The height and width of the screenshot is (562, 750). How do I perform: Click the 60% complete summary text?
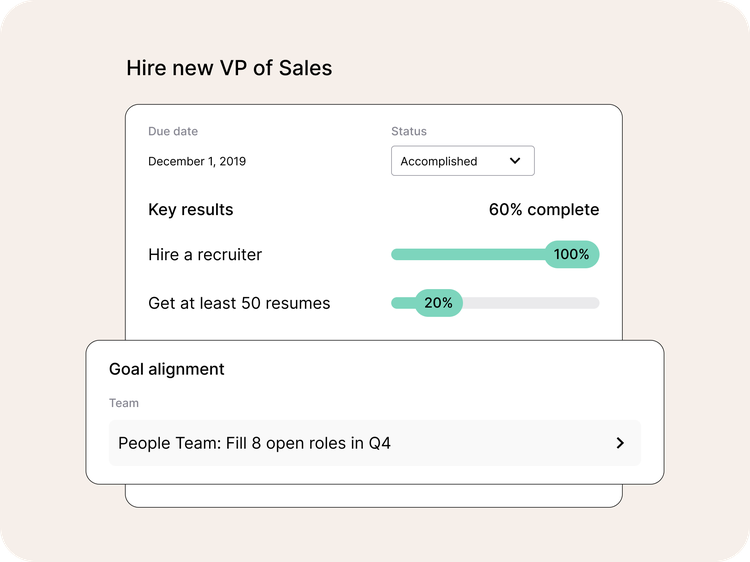pyautogui.click(x=544, y=209)
